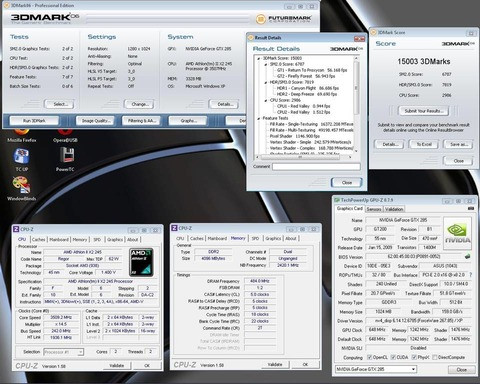Switch to the Sensors tab in GPU-Z

click(374, 209)
